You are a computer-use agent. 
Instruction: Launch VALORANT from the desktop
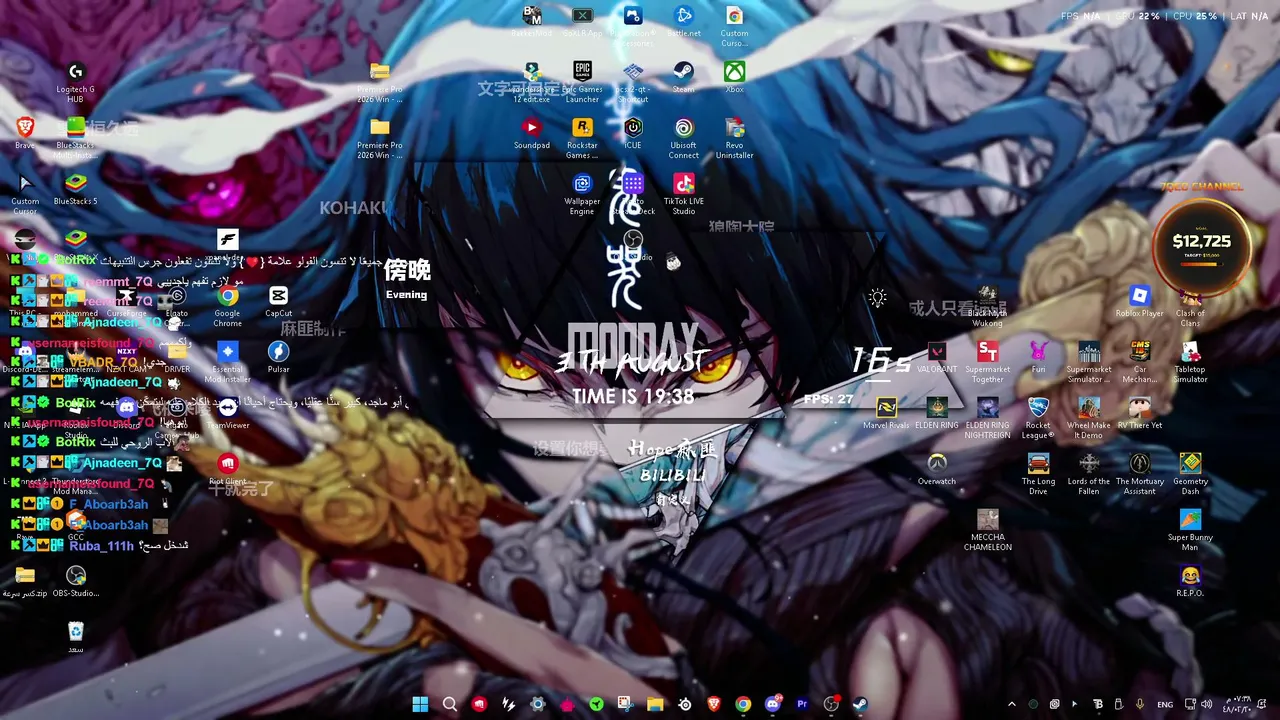coord(937,358)
